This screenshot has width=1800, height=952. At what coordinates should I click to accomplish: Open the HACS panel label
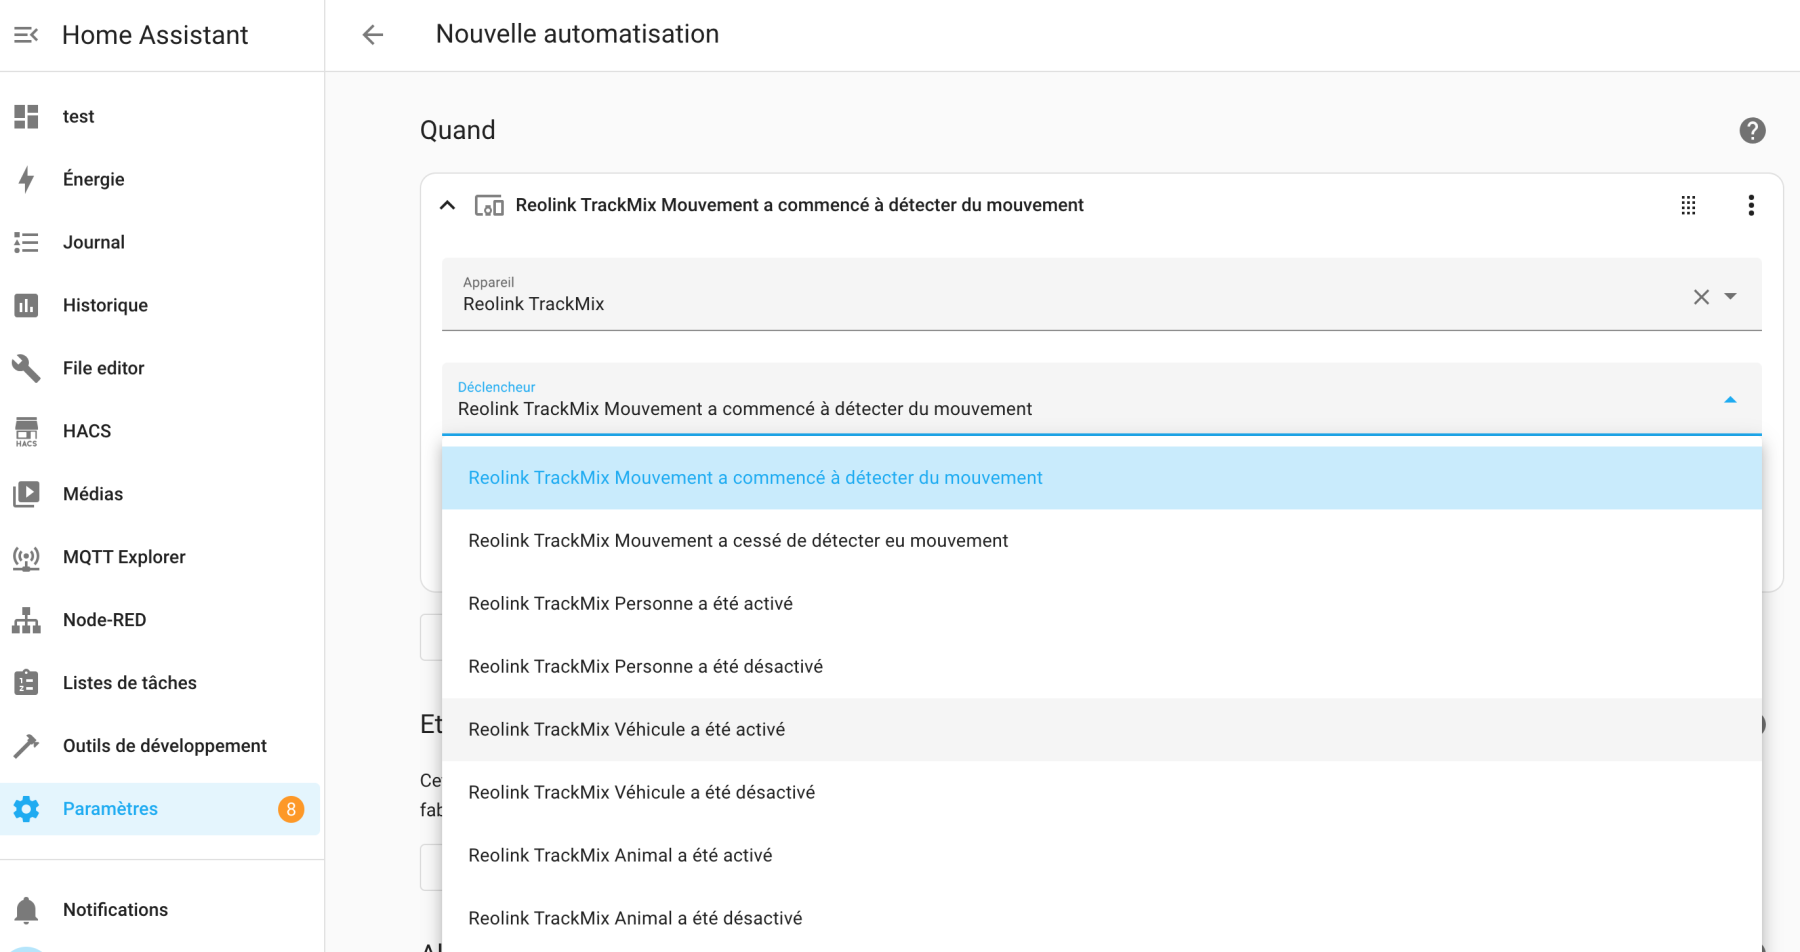87,432
